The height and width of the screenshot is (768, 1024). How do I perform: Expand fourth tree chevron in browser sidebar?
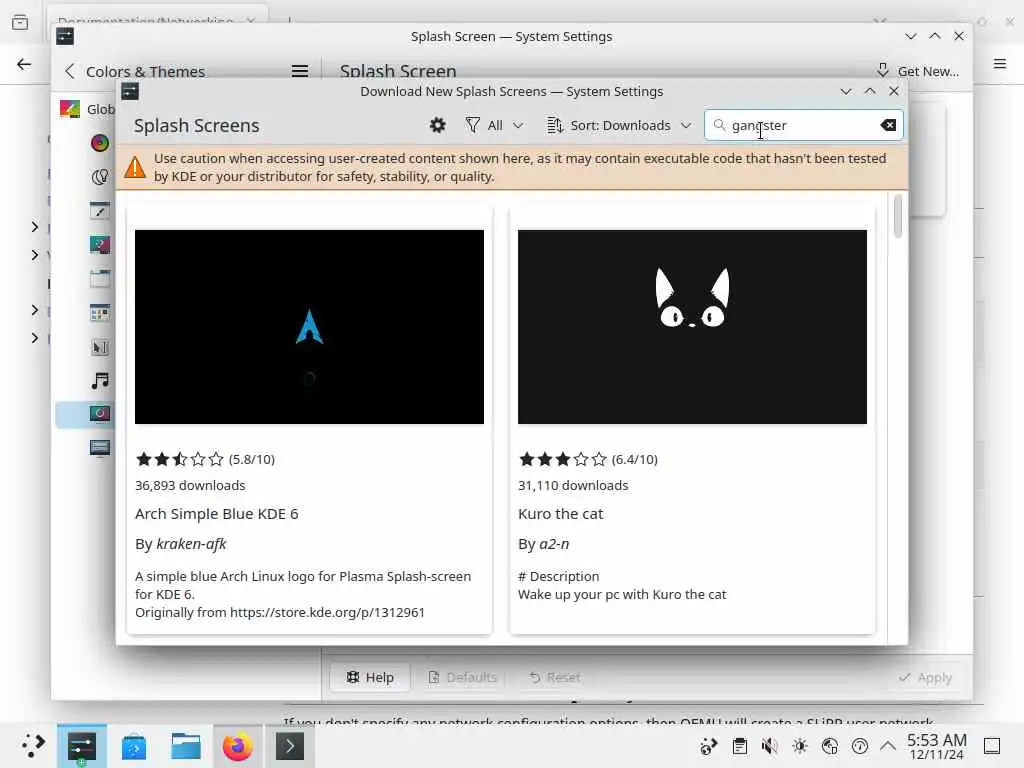pos(35,338)
